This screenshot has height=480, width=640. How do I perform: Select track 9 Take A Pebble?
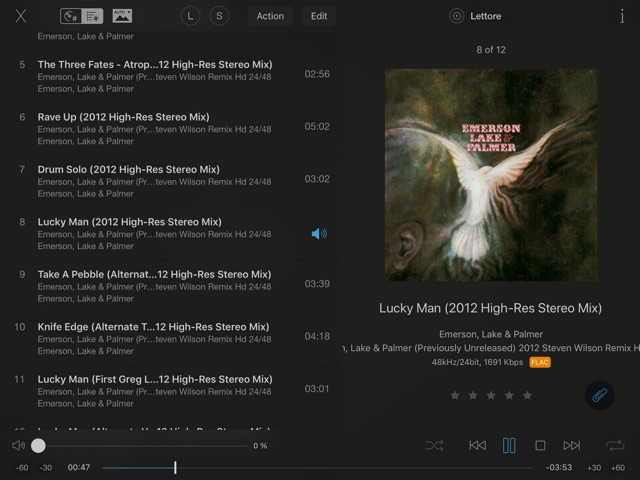(155, 285)
